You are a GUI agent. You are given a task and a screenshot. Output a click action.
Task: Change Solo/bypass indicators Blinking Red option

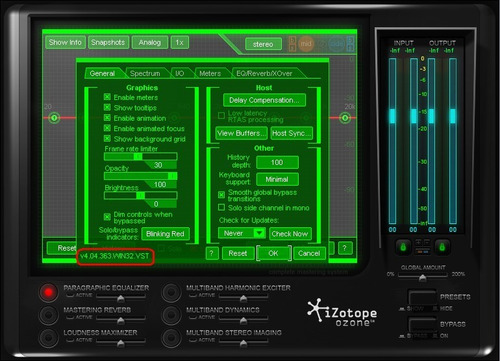165,234
